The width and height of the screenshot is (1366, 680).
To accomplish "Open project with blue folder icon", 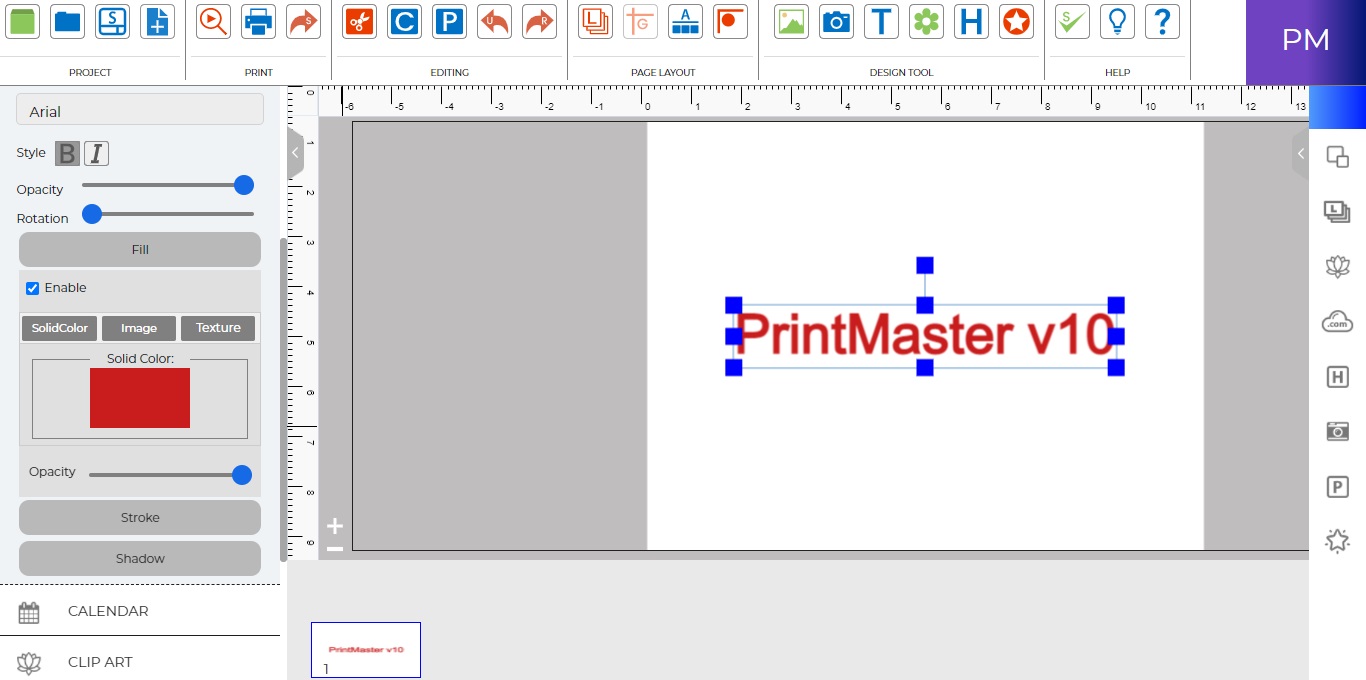I will click(x=68, y=21).
